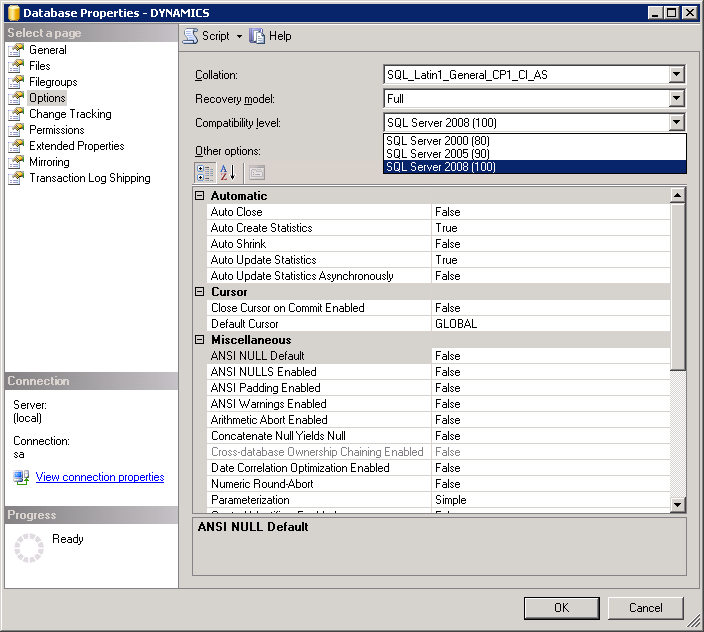Open the Help icon in toolbar

click(x=257, y=36)
